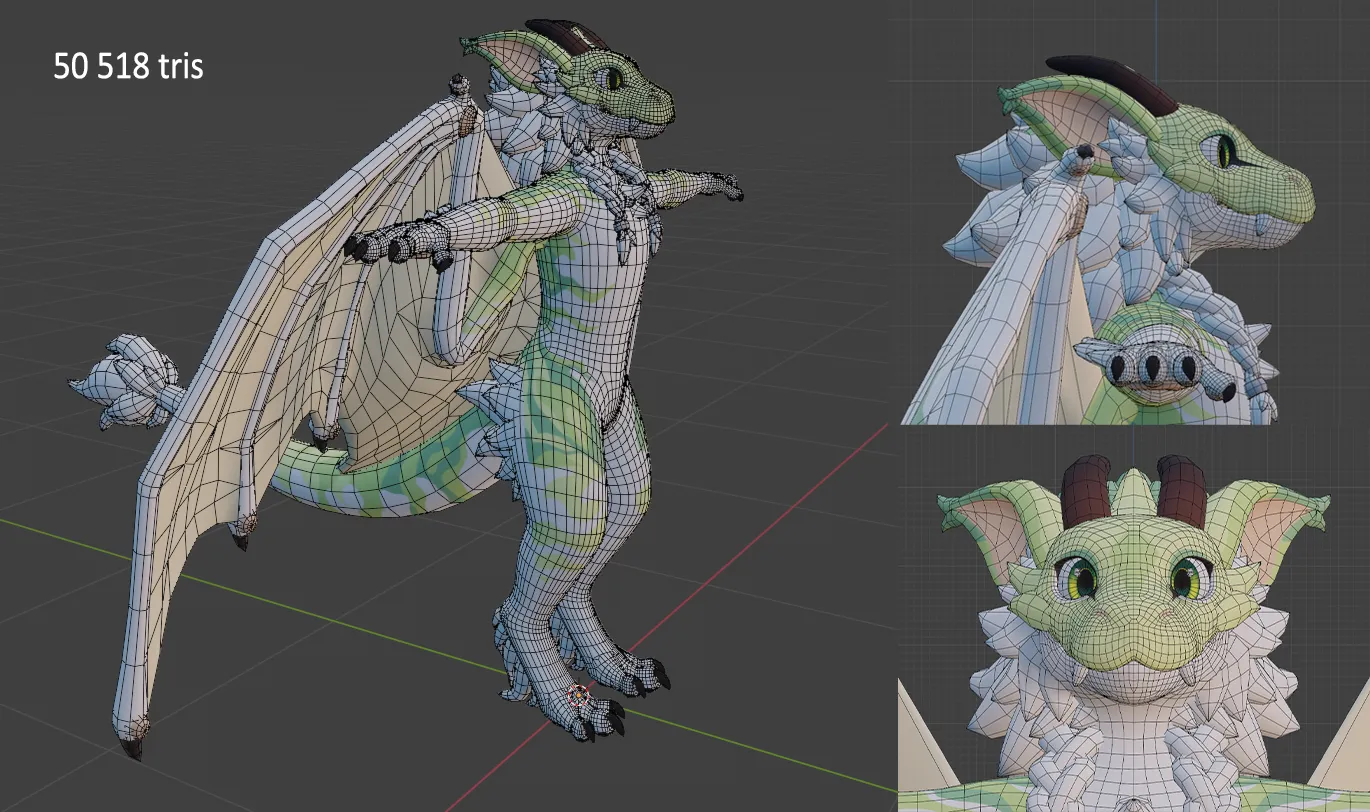This screenshot has height=812, width=1370.
Task: Open the front-view face render panel
Action: (x=1134, y=619)
